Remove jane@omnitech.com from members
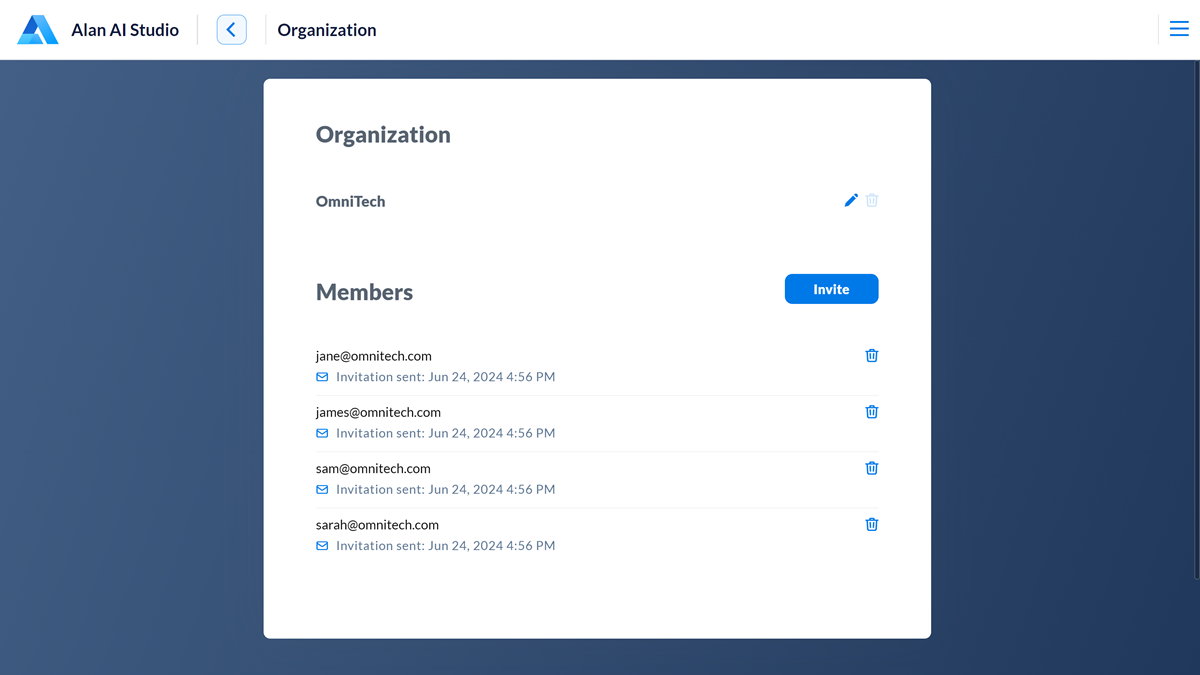 click(872, 355)
